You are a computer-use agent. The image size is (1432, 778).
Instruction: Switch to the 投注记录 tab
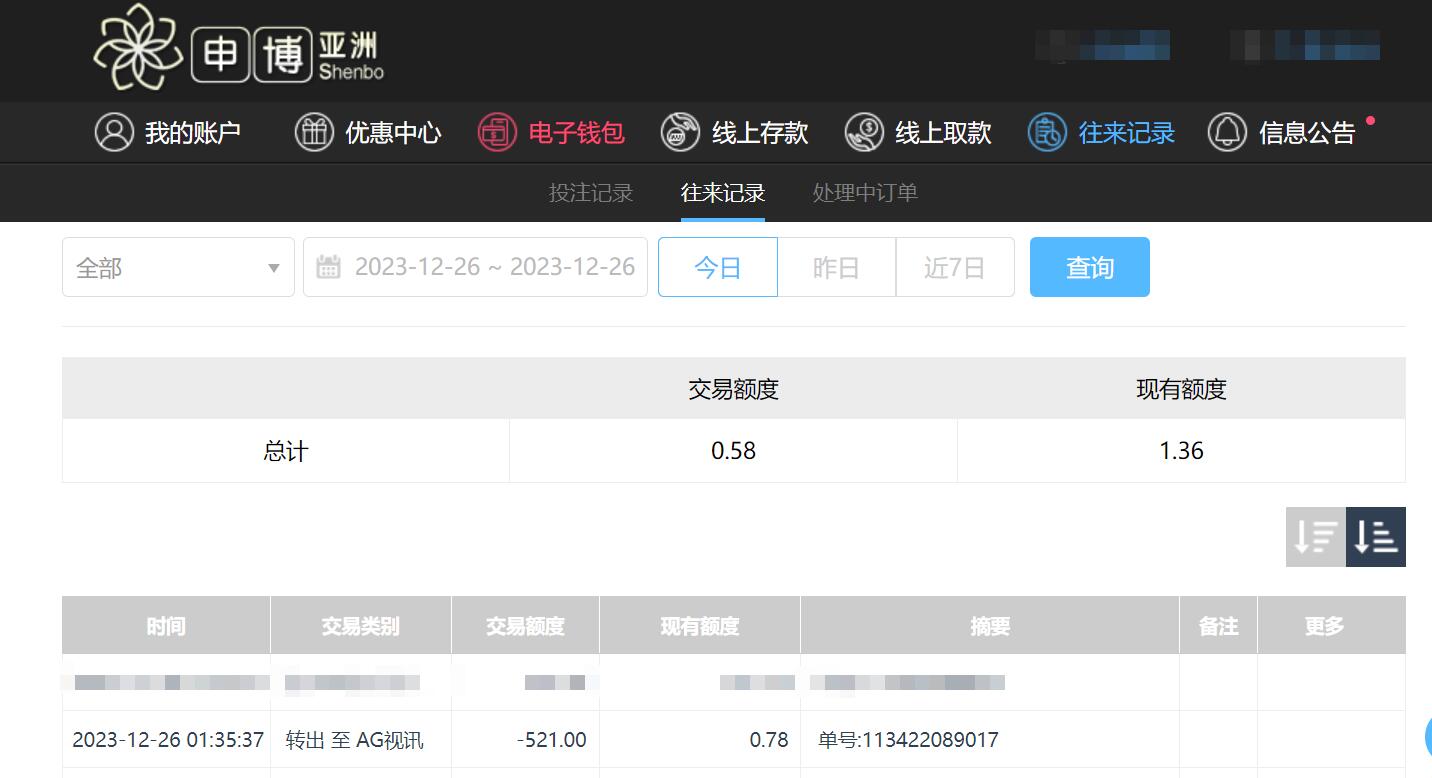click(x=591, y=193)
